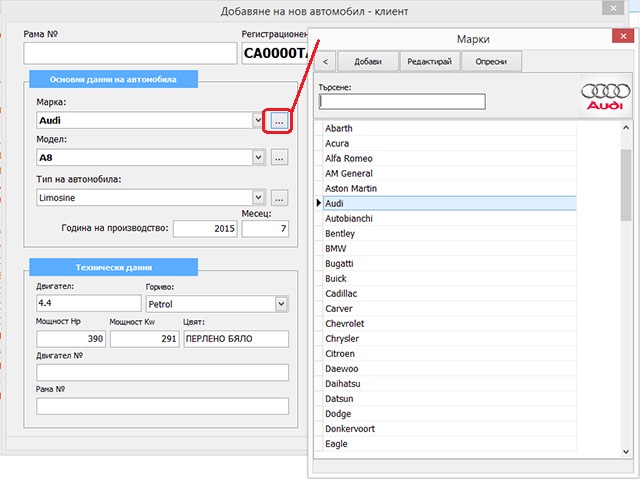Select Eagle in the brands list

pos(450,444)
